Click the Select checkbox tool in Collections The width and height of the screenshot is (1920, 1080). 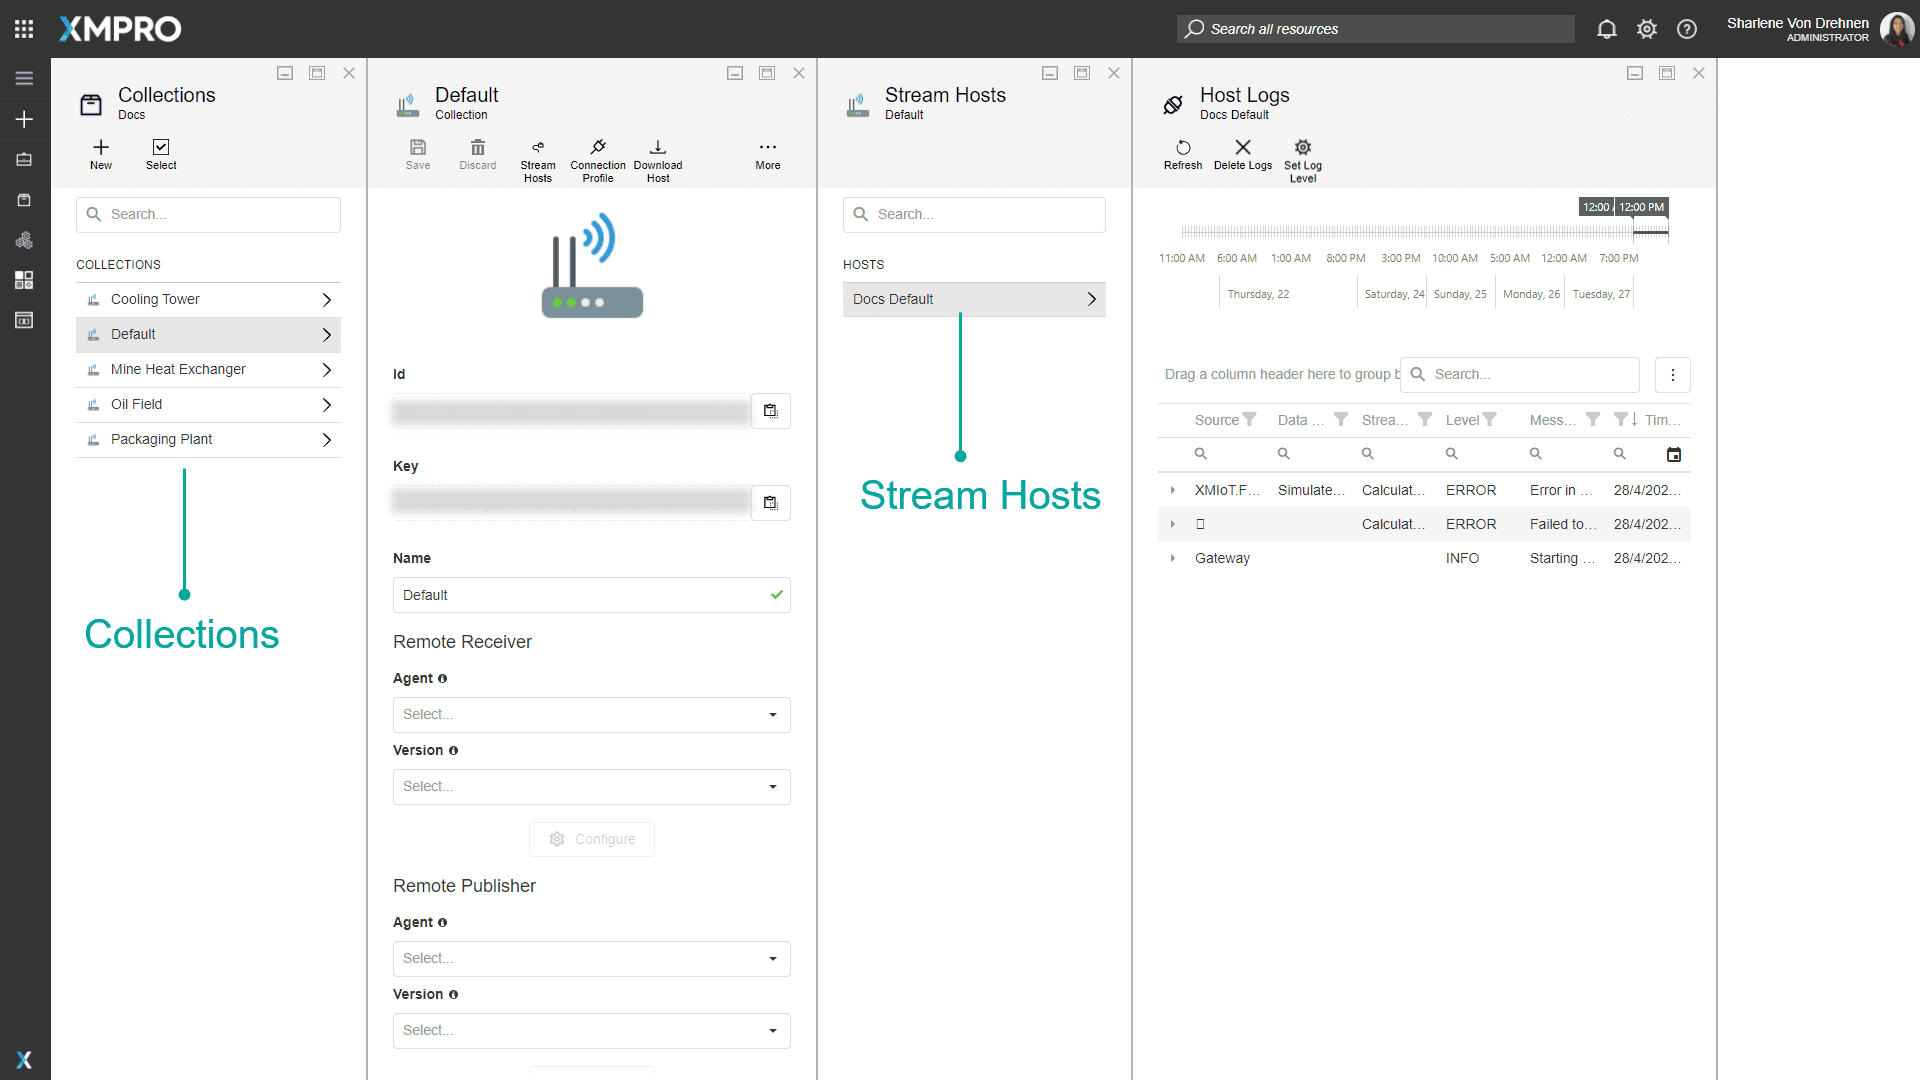[x=161, y=148]
